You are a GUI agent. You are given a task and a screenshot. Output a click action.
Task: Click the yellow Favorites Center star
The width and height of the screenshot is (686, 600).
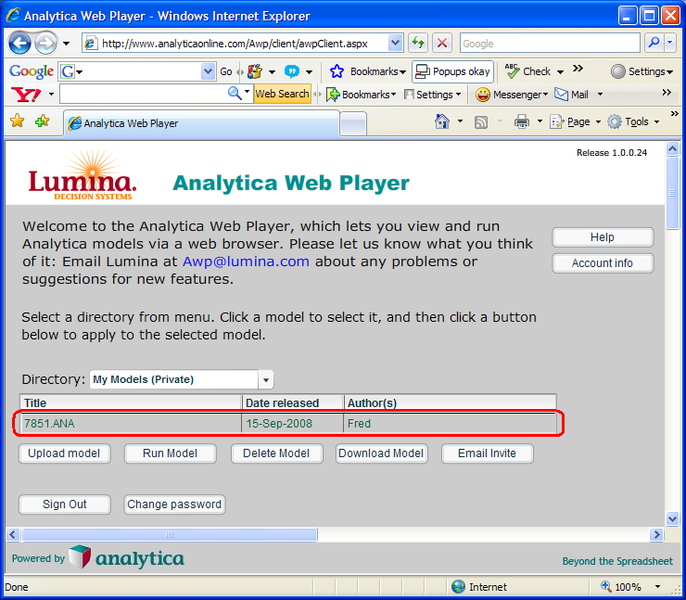click(x=17, y=121)
